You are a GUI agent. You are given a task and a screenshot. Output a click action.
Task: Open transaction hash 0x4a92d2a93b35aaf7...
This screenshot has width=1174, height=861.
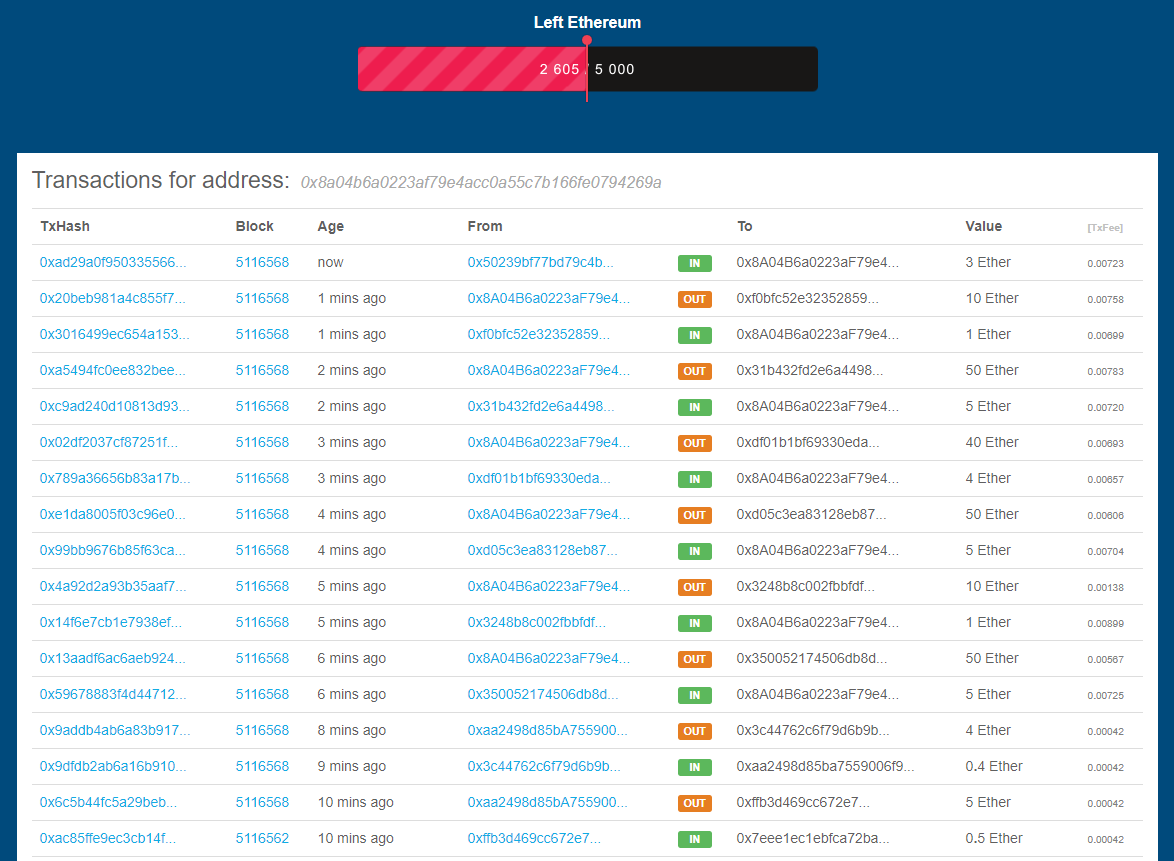coord(113,586)
